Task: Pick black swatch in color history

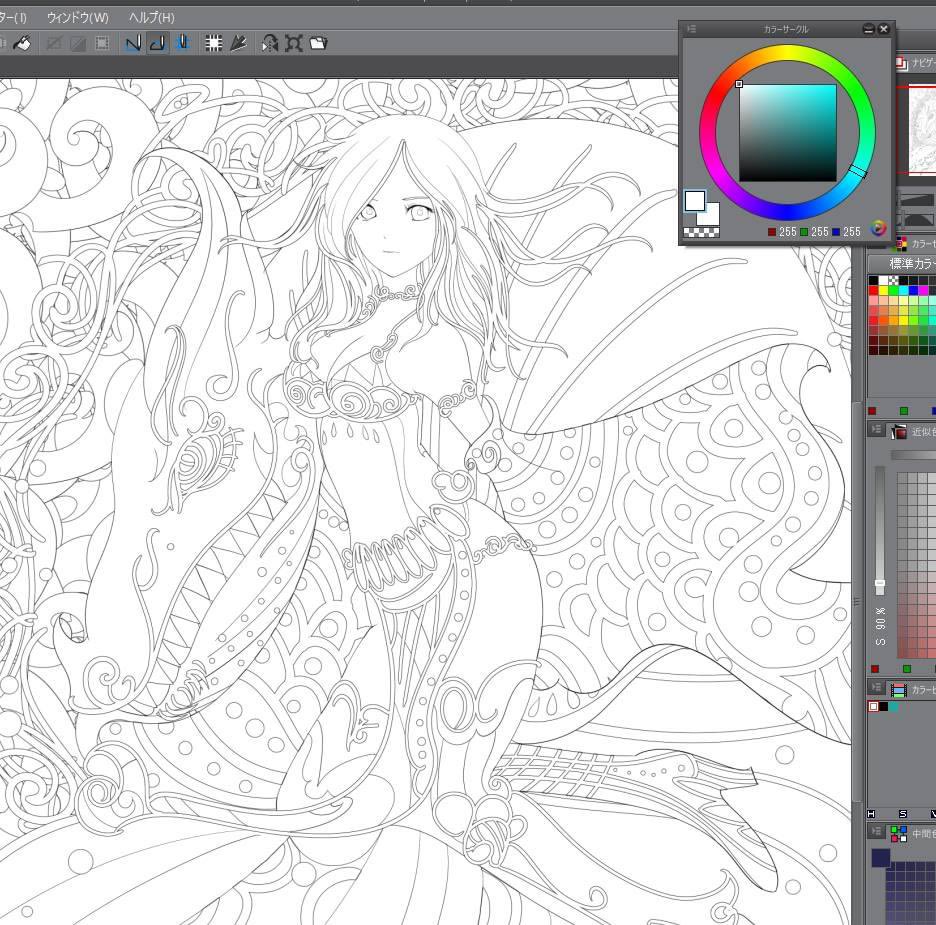Action: tap(883, 707)
